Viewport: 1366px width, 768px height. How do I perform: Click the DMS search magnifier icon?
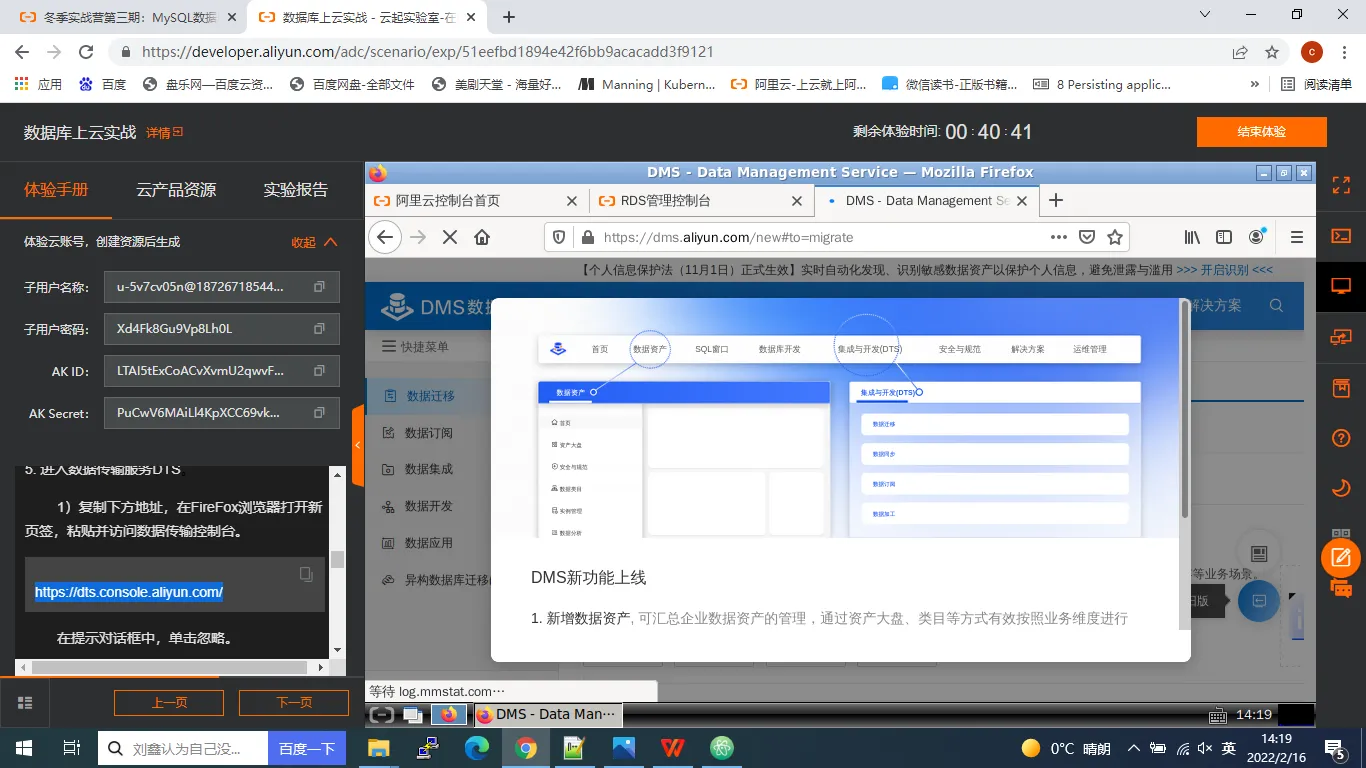(1276, 305)
